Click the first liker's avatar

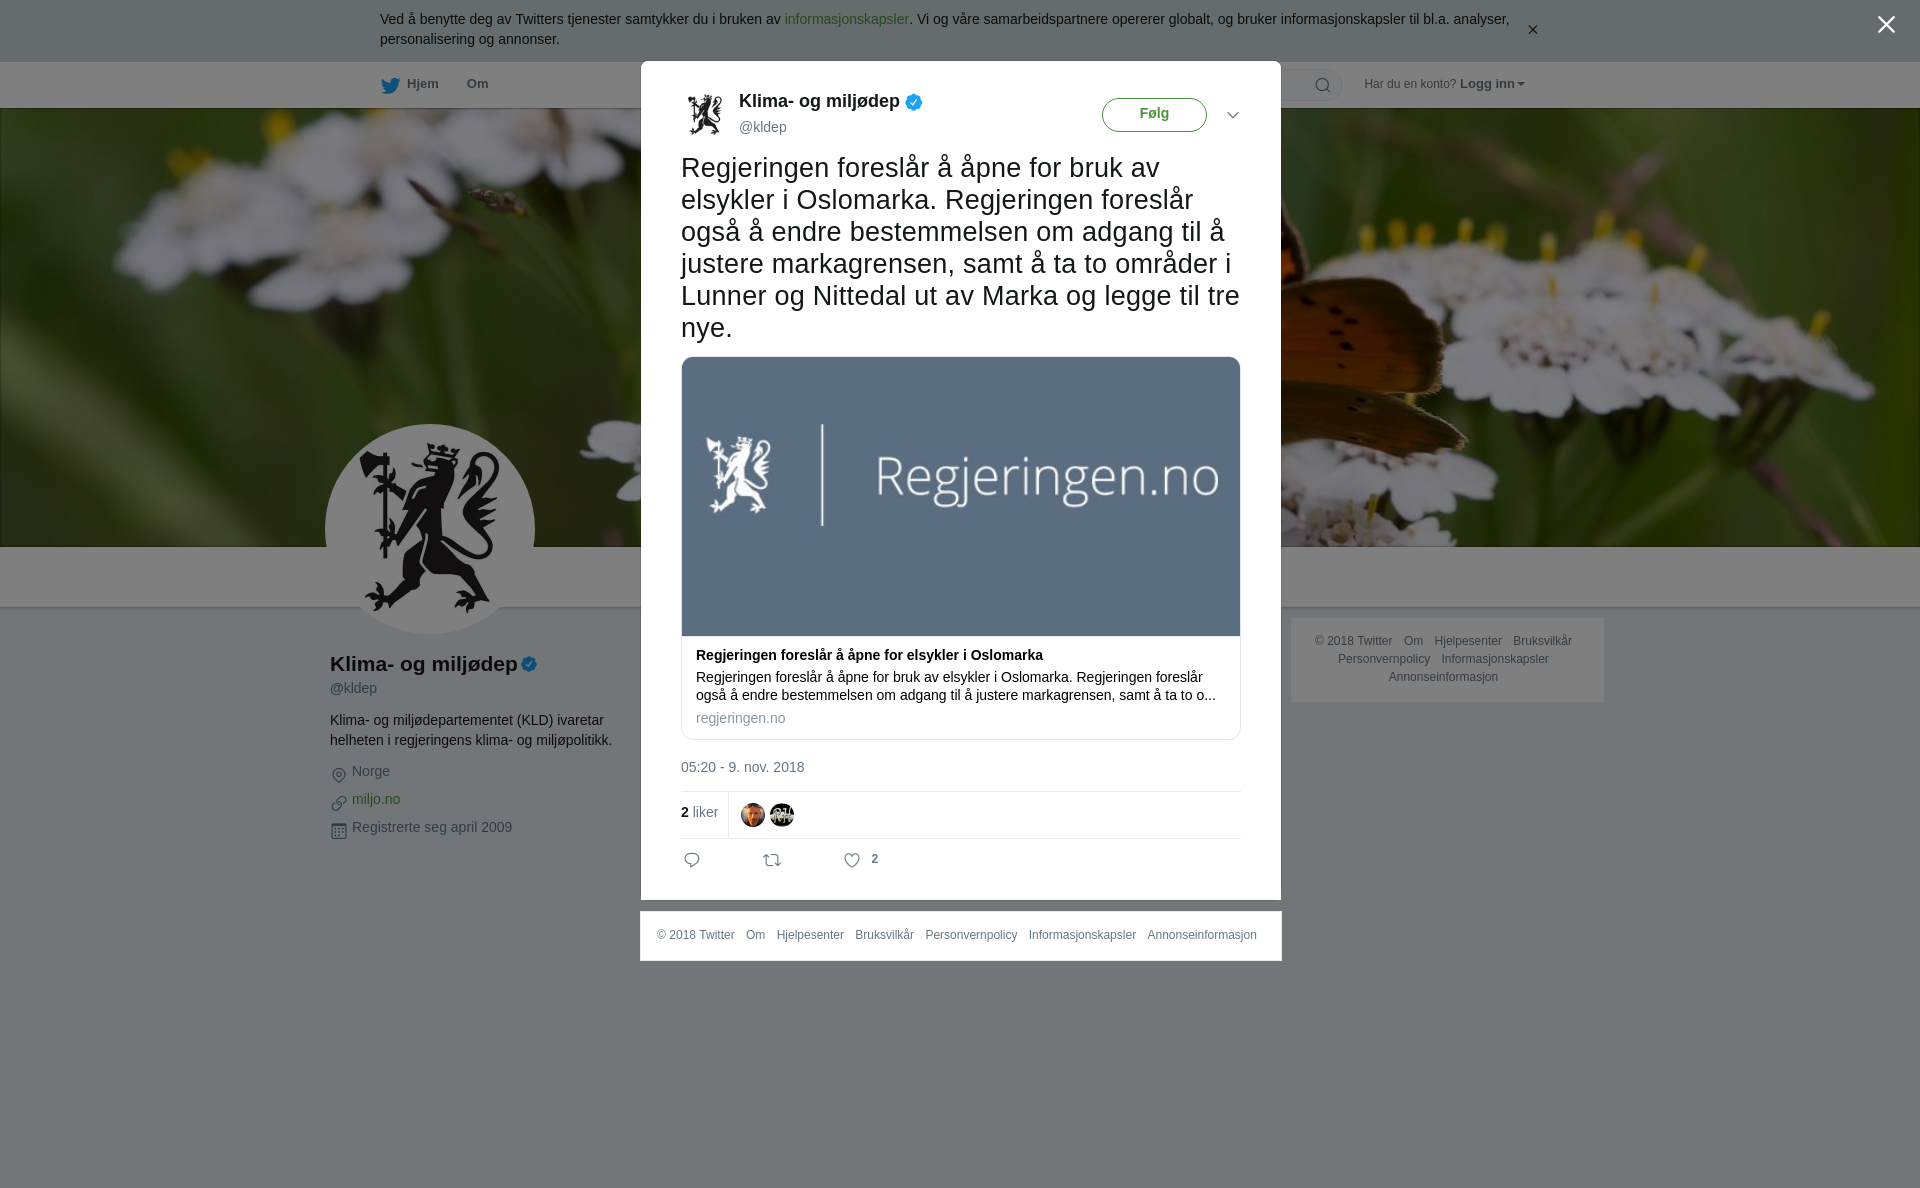click(x=753, y=815)
